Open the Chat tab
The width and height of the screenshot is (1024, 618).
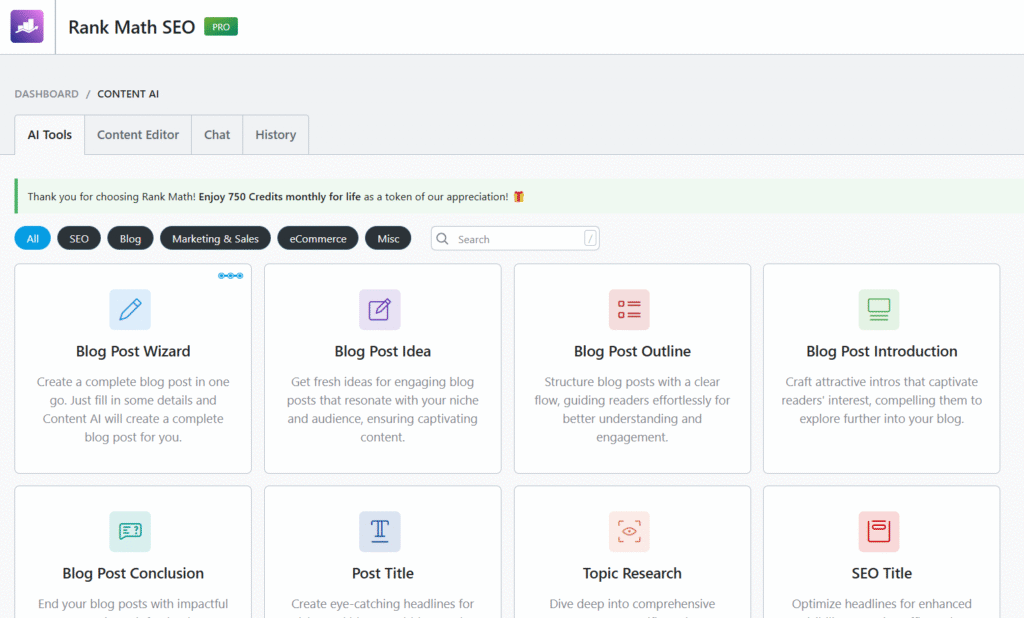[217, 135]
